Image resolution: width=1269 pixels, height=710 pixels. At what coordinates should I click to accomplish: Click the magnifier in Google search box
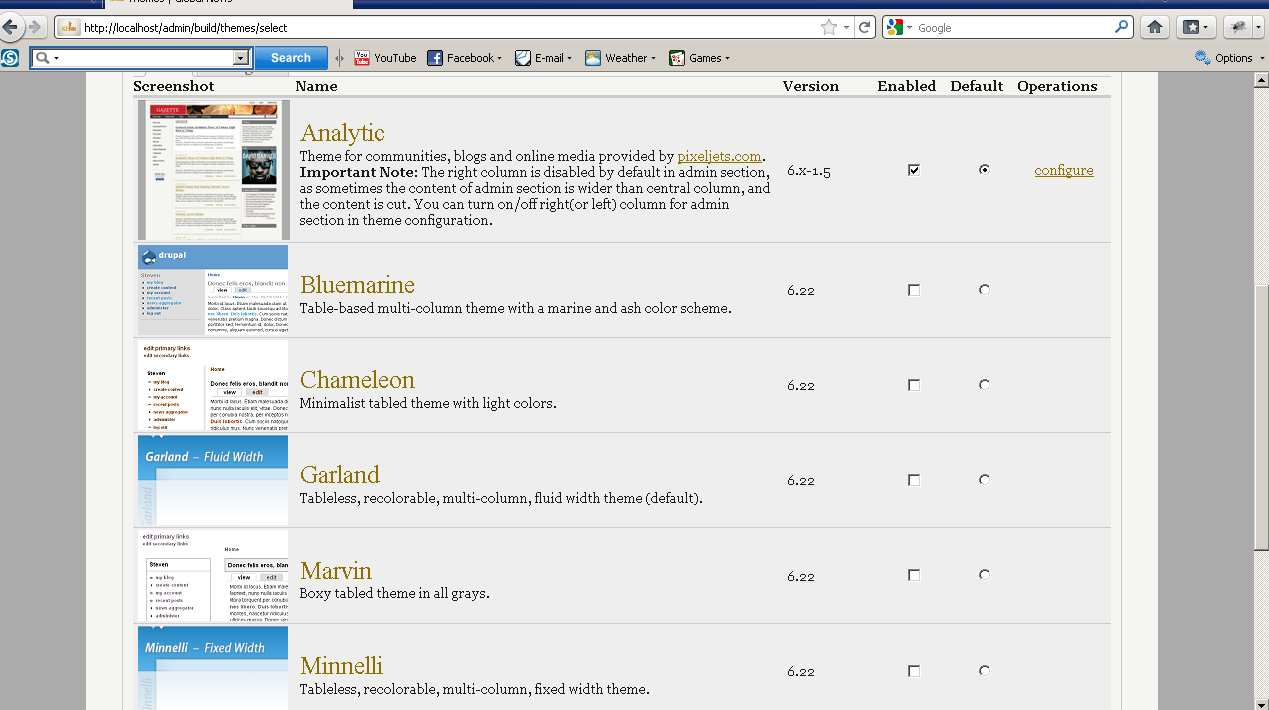pyautogui.click(x=1121, y=28)
